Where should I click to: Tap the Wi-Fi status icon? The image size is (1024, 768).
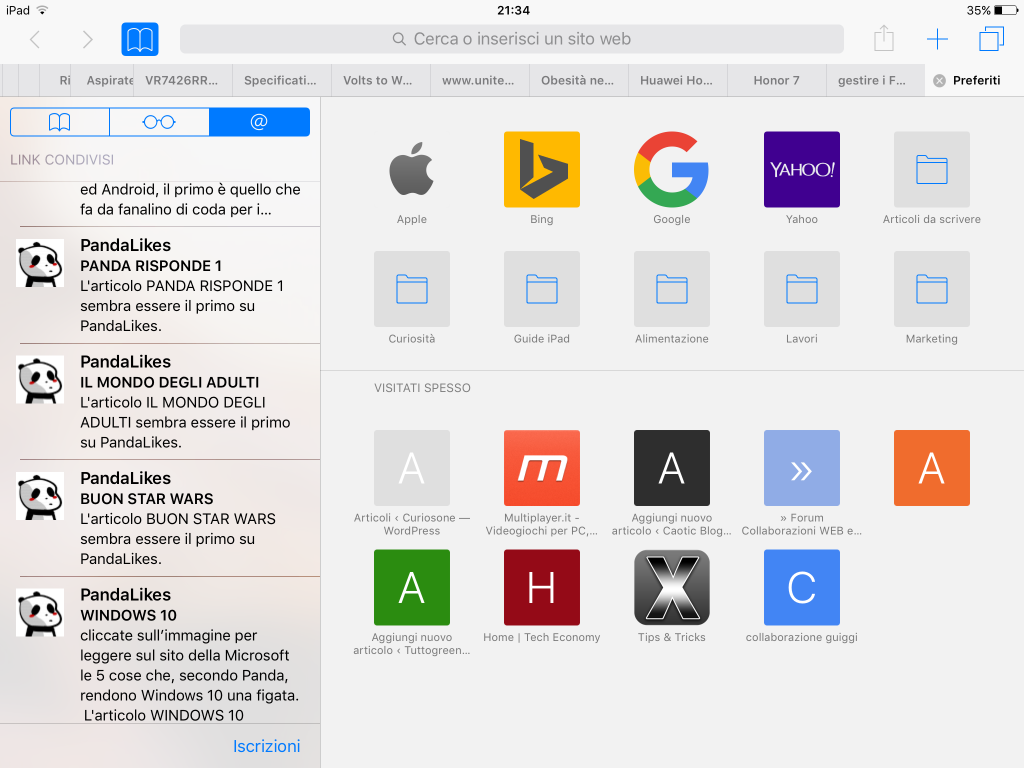point(42,10)
